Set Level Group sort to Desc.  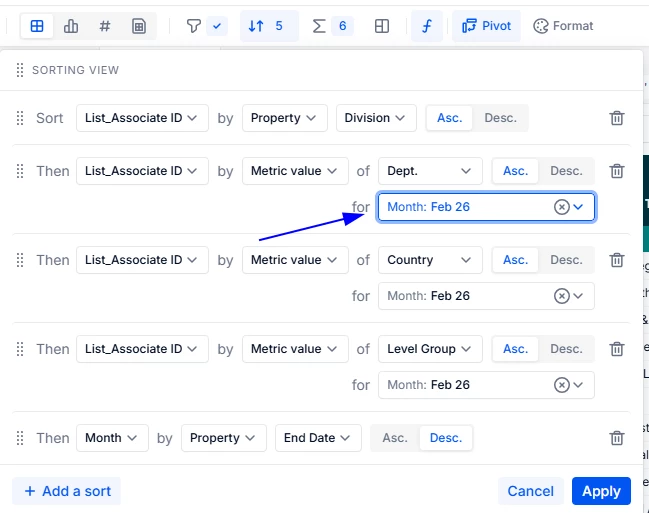tap(565, 349)
